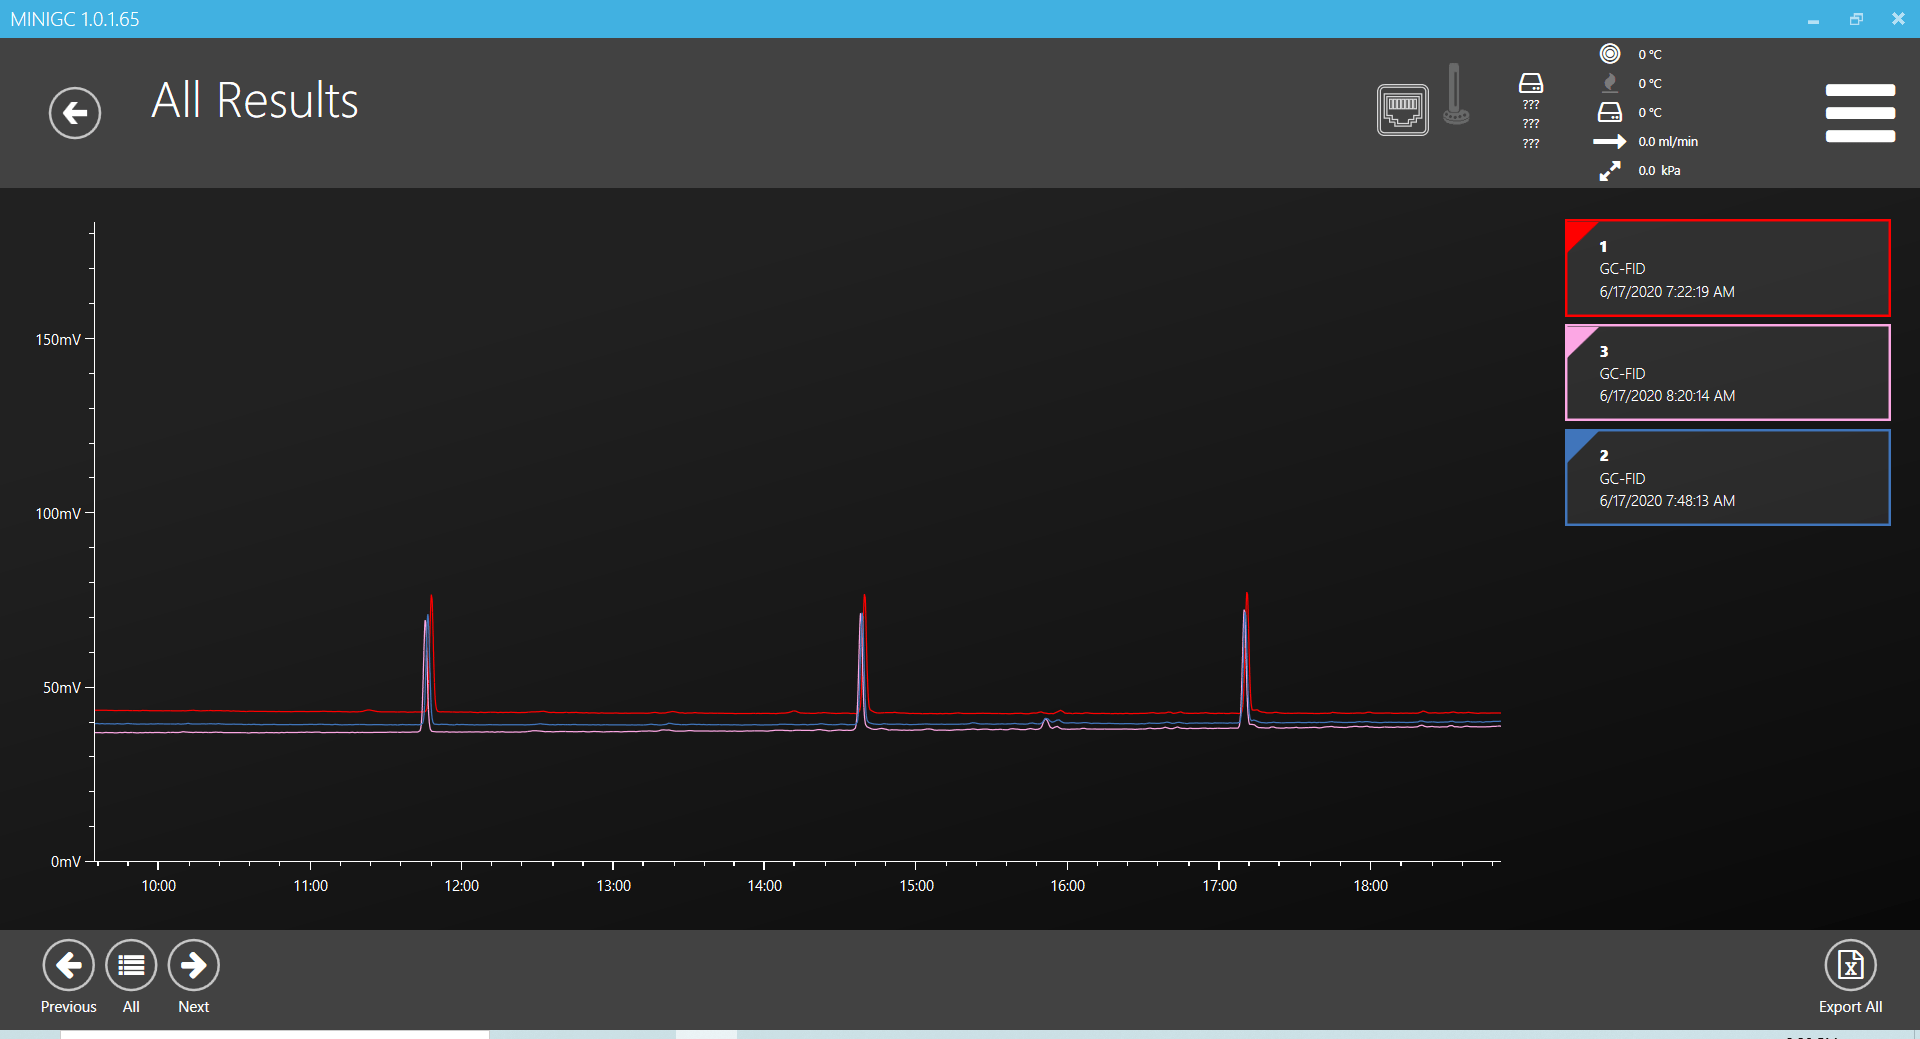Click the carrier flow arrow icon
Image resolution: width=1920 pixels, height=1039 pixels.
[1609, 142]
